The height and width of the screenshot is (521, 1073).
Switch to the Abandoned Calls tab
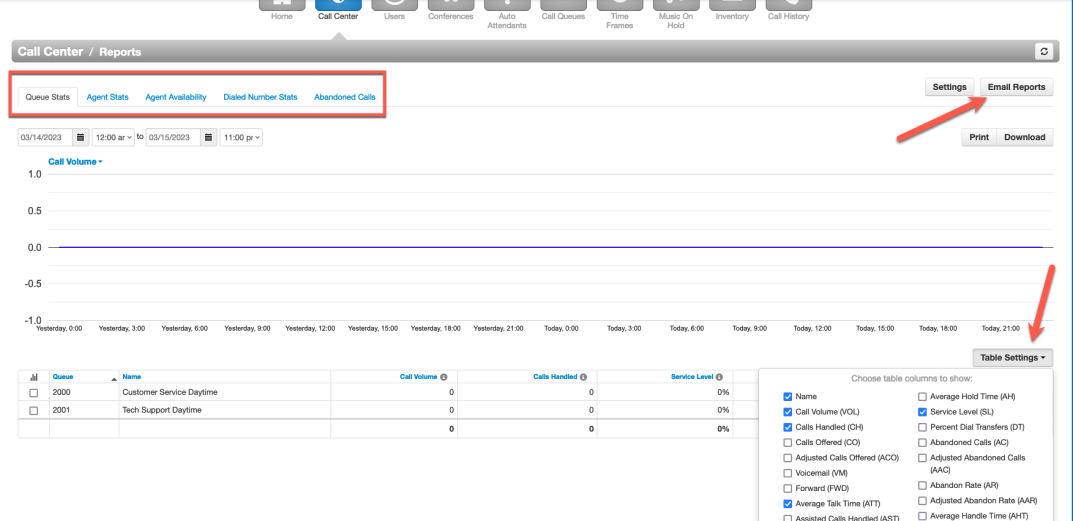pos(345,97)
